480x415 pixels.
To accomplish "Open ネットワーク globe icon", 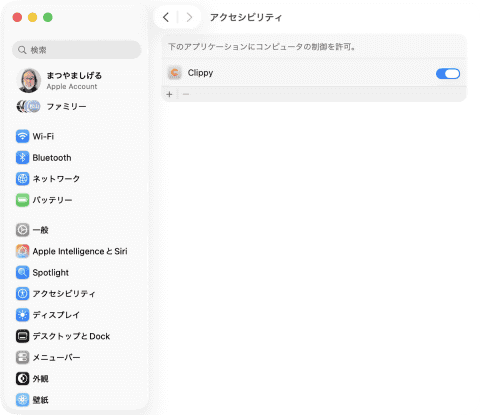I will (x=22, y=179).
